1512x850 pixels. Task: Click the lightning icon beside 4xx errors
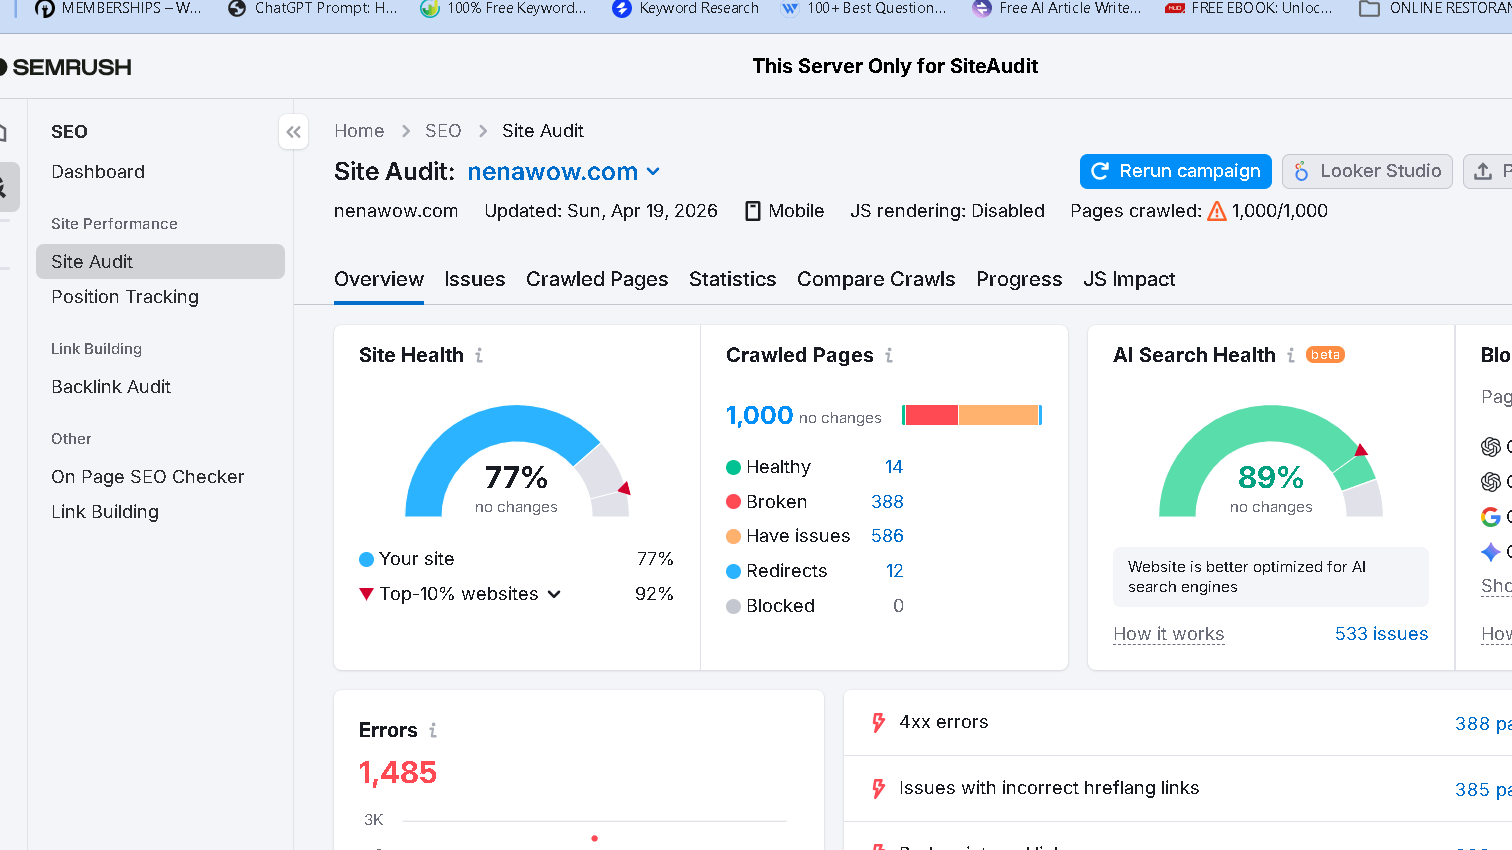878,722
